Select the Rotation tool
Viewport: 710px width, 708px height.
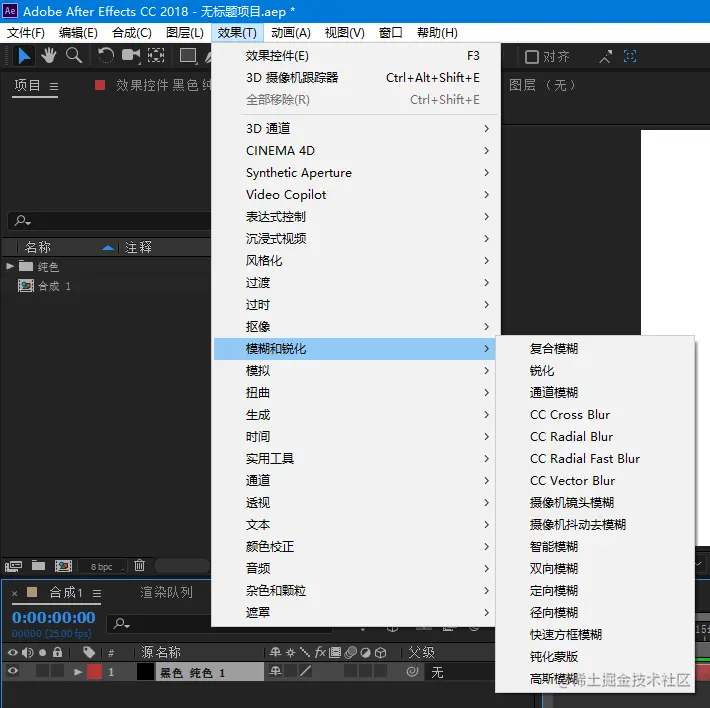click(105, 56)
